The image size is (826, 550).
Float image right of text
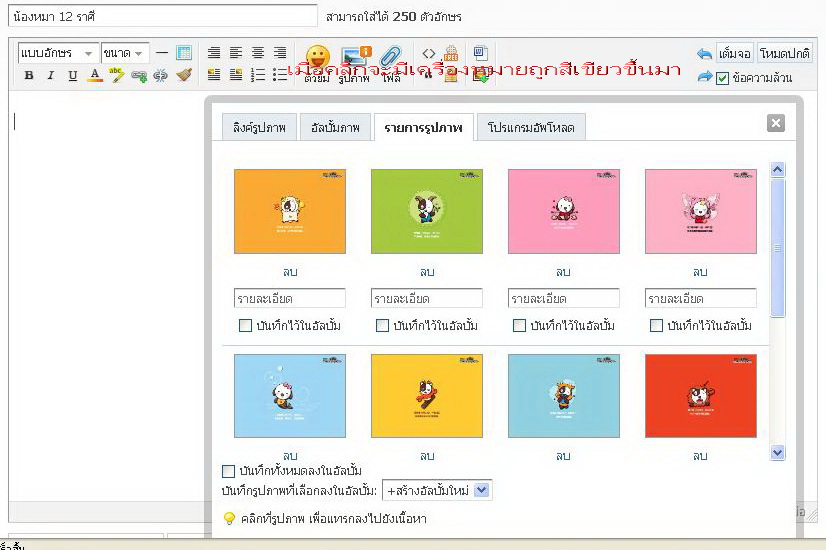[x=236, y=75]
